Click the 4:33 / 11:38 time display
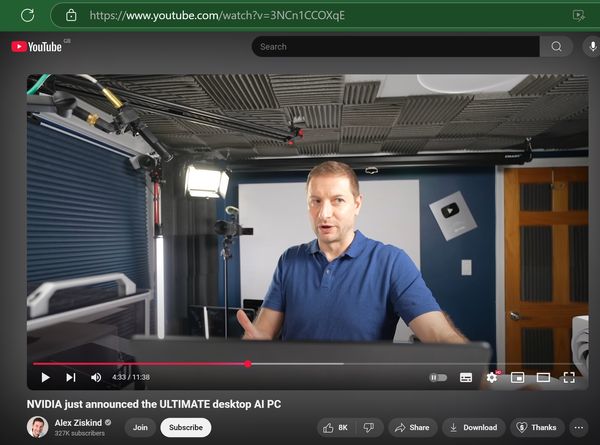600x445 pixels. tap(131, 377)
